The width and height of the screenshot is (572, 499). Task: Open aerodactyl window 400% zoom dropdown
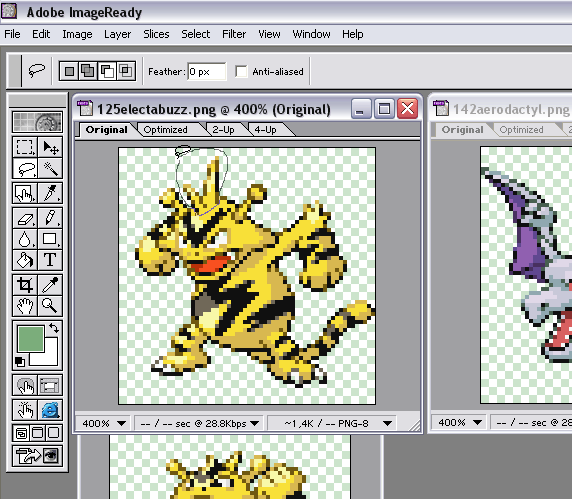coord(477,422)
